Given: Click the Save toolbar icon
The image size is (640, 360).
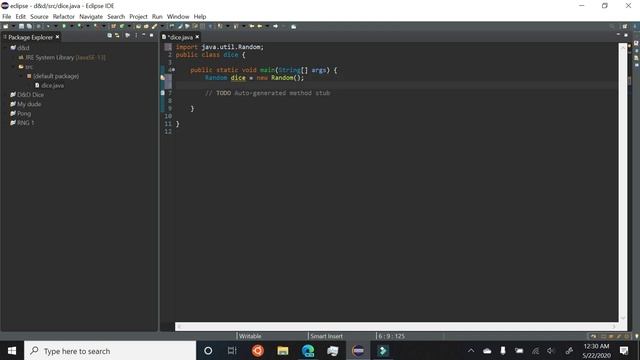Looking at the screenshot, I should click(x=21, y=26).
